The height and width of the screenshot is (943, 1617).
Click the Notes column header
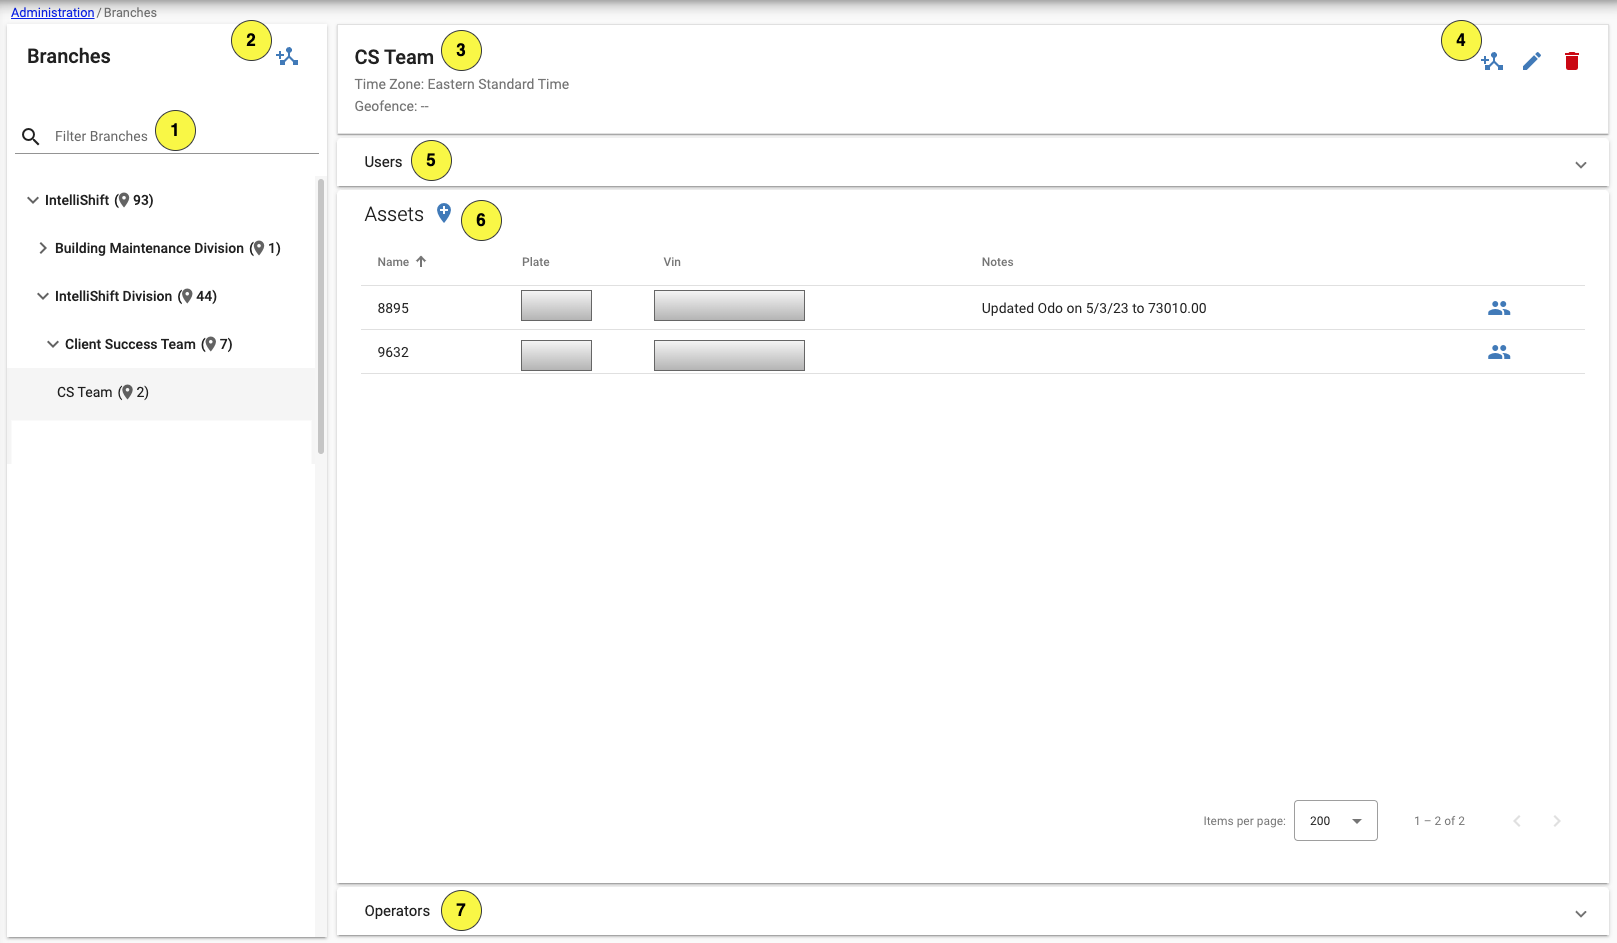pyautogui.click(x=997, y=262)
